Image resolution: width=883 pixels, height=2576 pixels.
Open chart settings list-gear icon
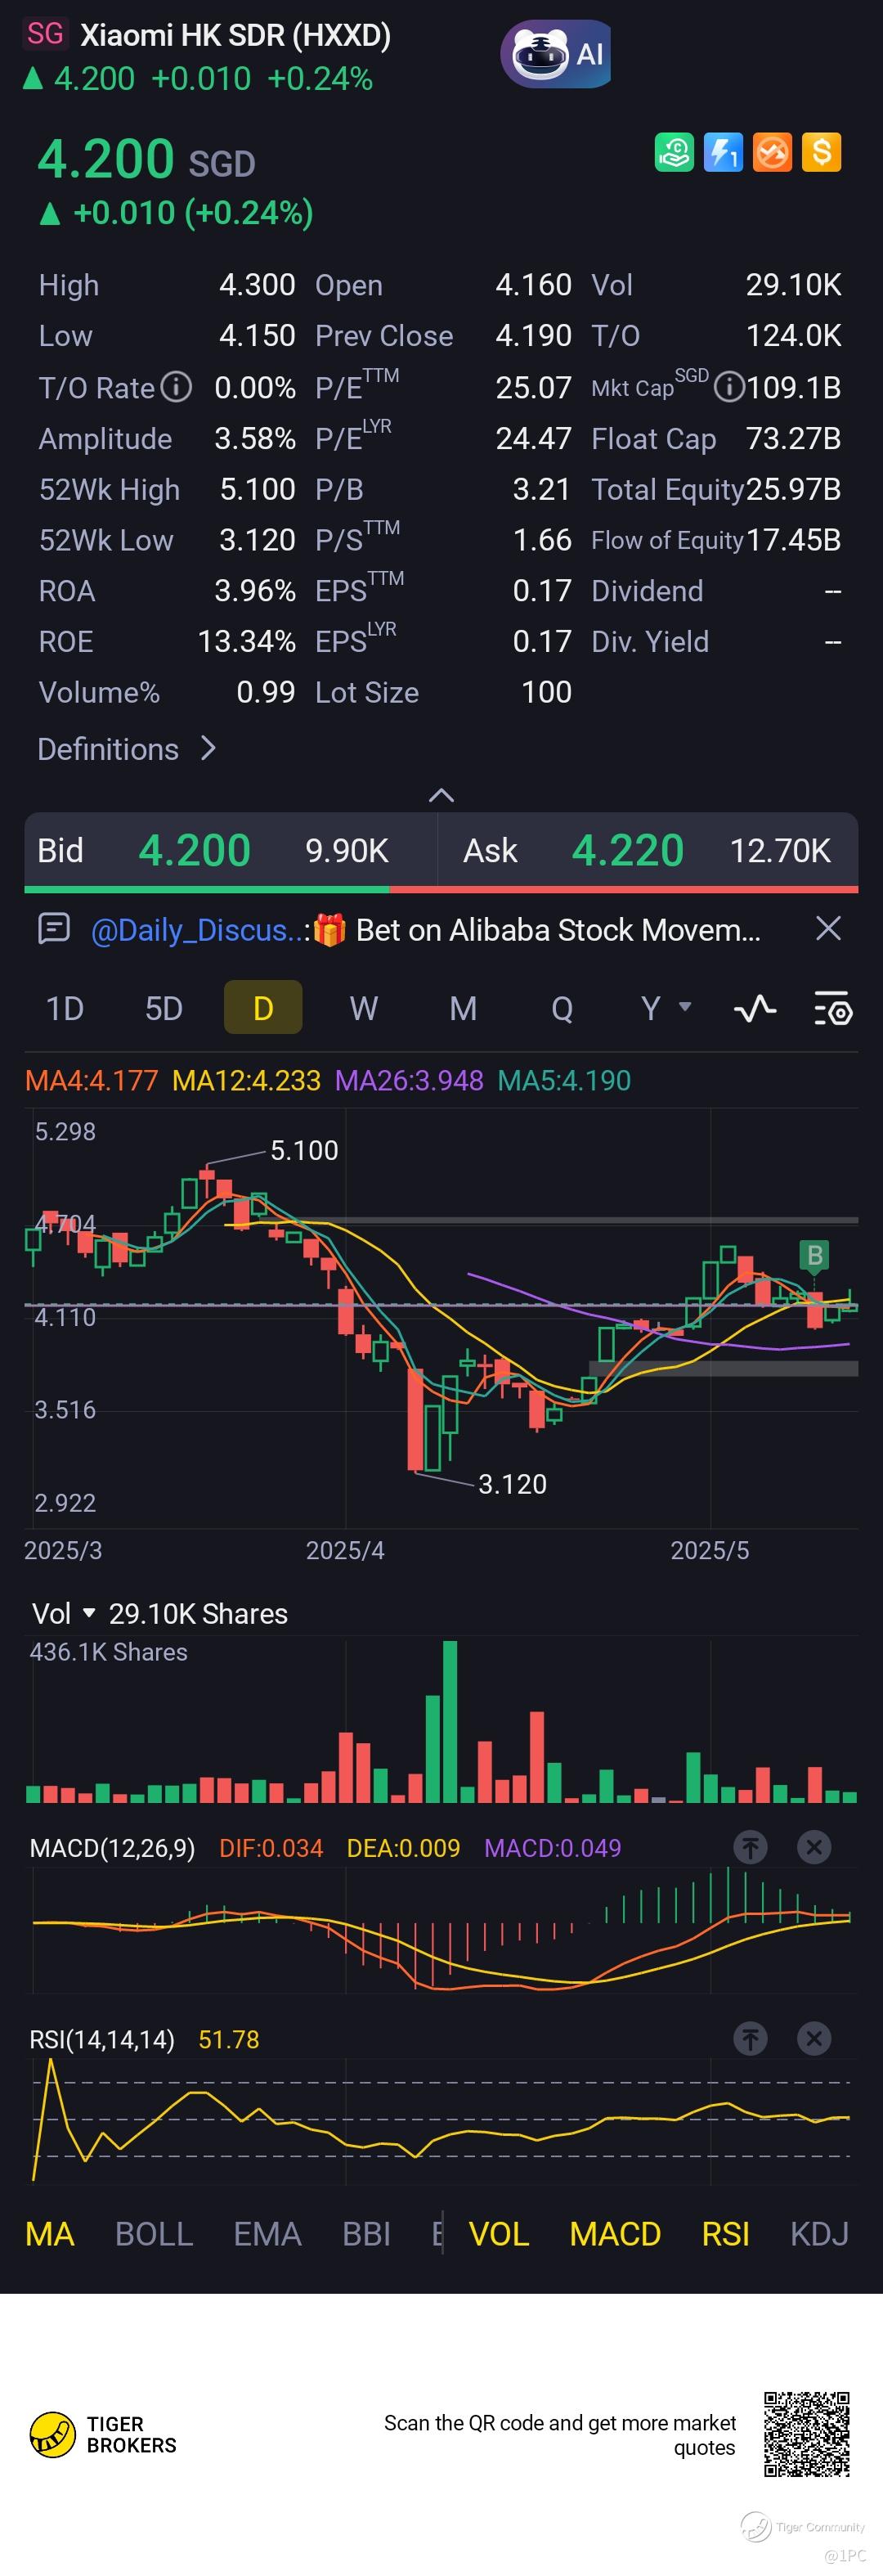pyautogui.click(x=832, y=1008)
